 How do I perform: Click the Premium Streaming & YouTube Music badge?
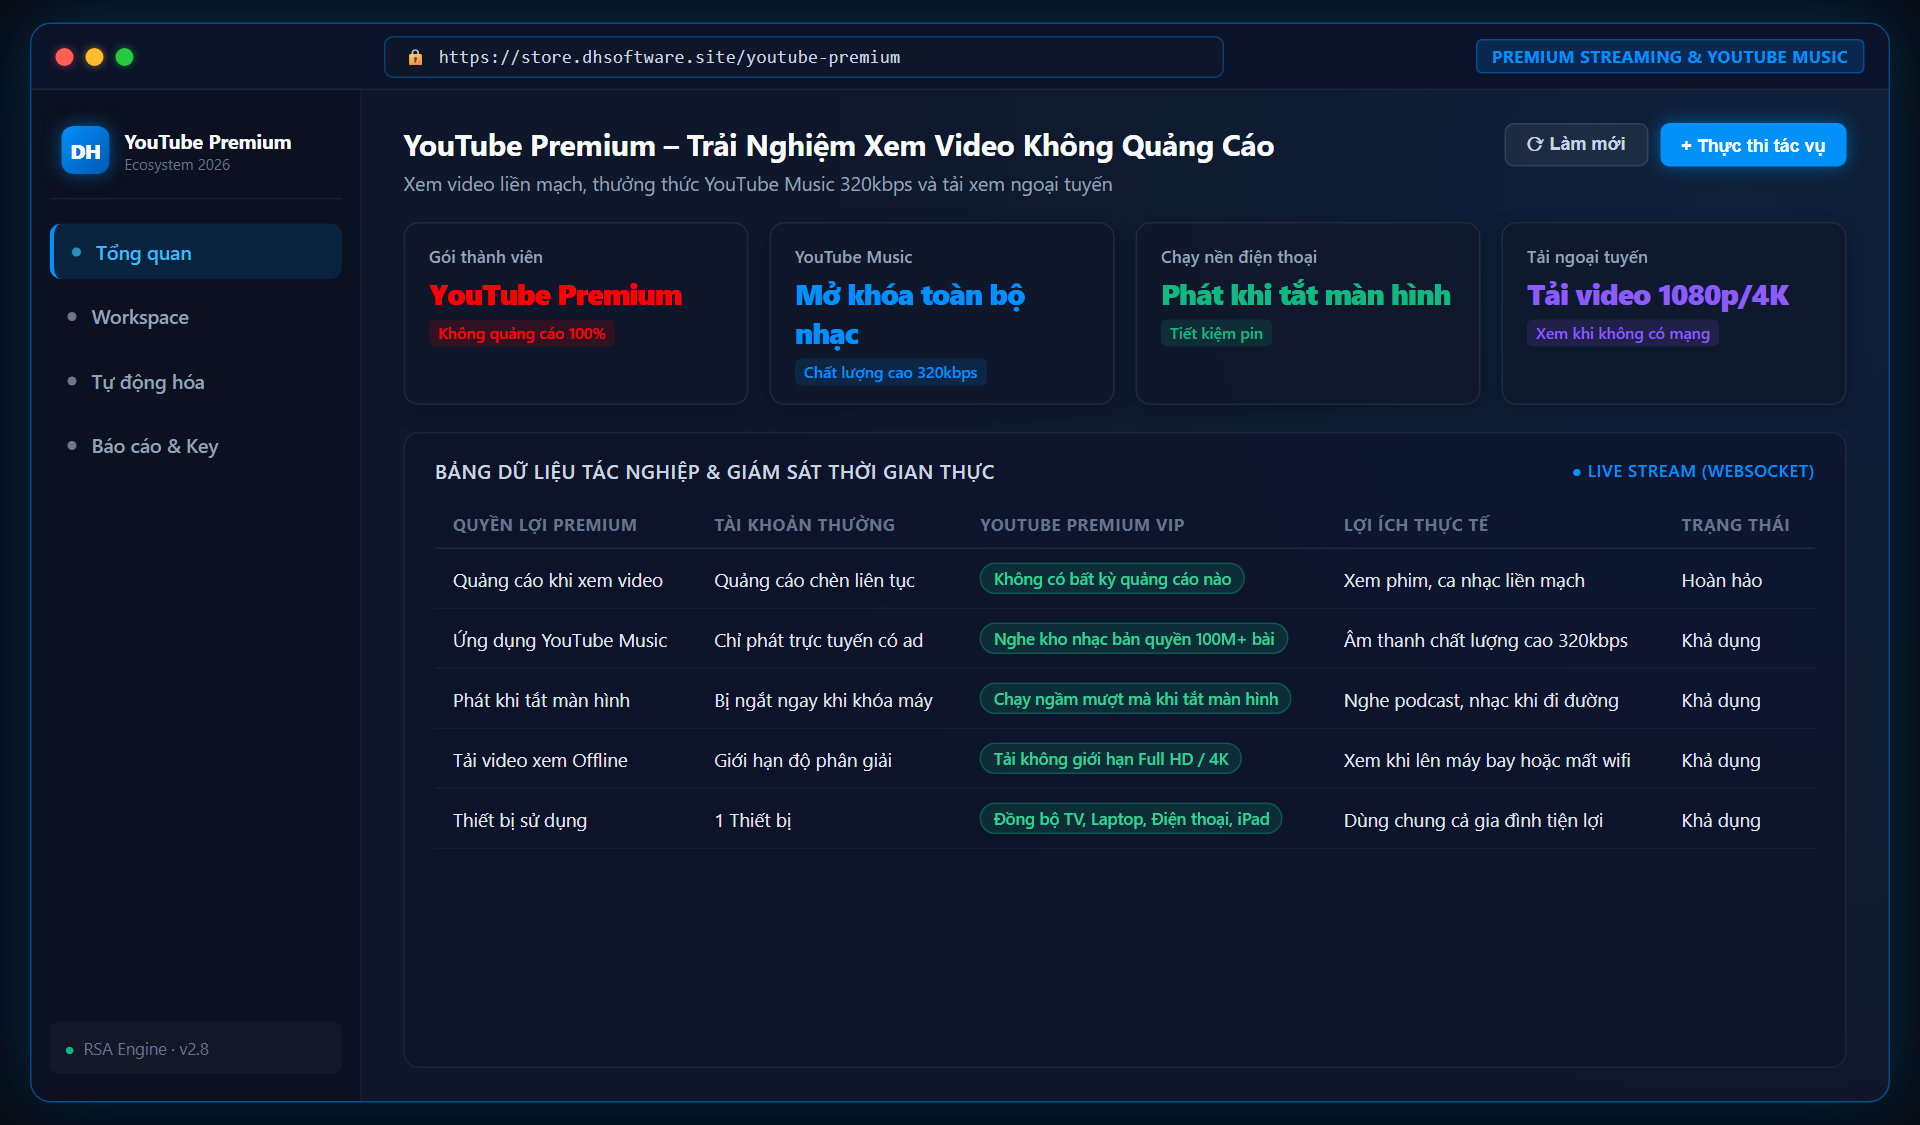click(1670, 57)
